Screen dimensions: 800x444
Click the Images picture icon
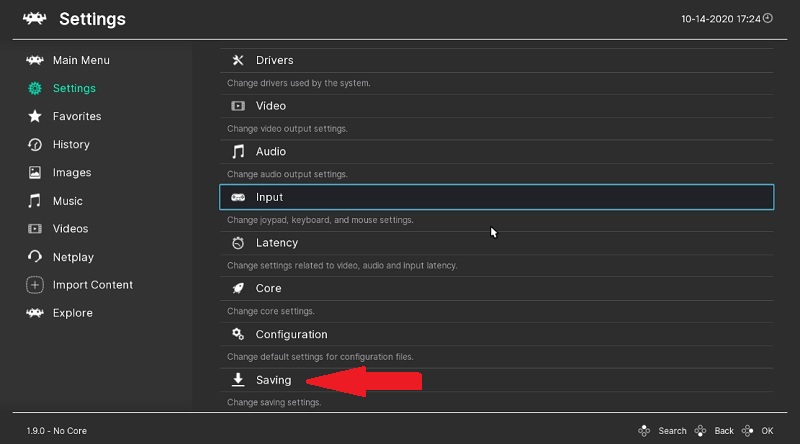click(35, 173)
